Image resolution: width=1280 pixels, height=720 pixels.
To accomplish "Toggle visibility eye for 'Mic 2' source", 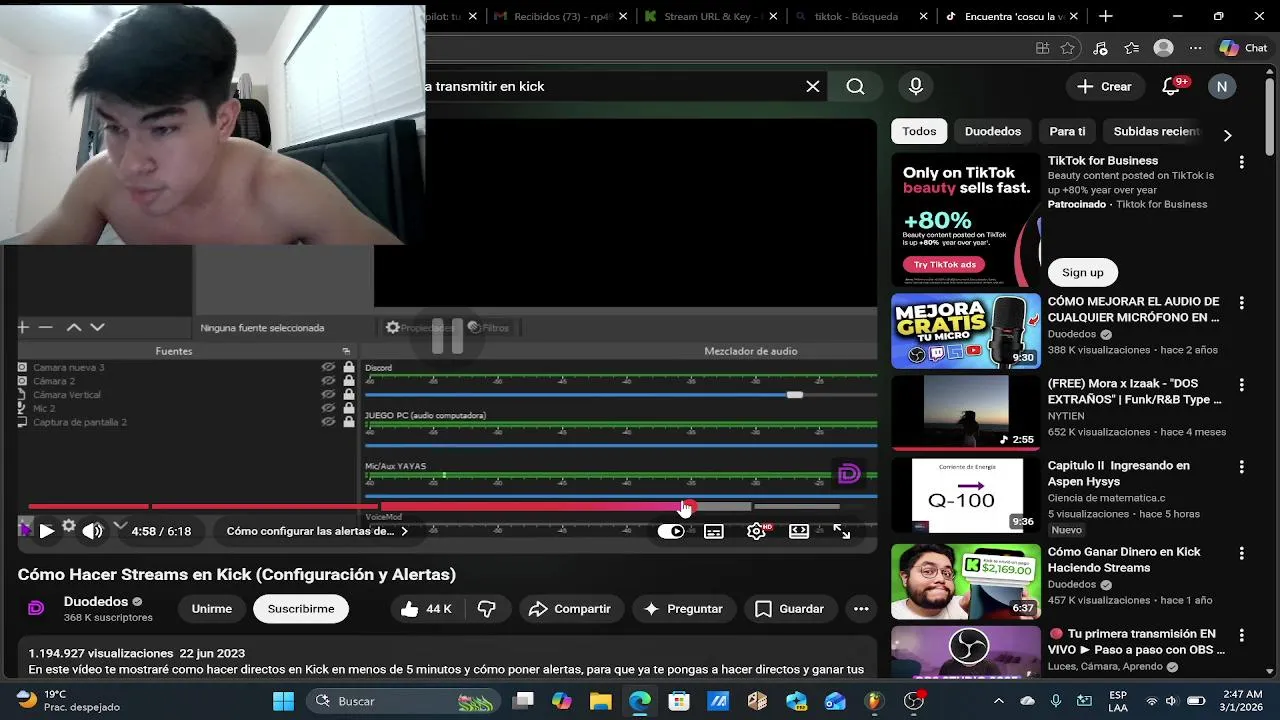I will coord(328,408).
